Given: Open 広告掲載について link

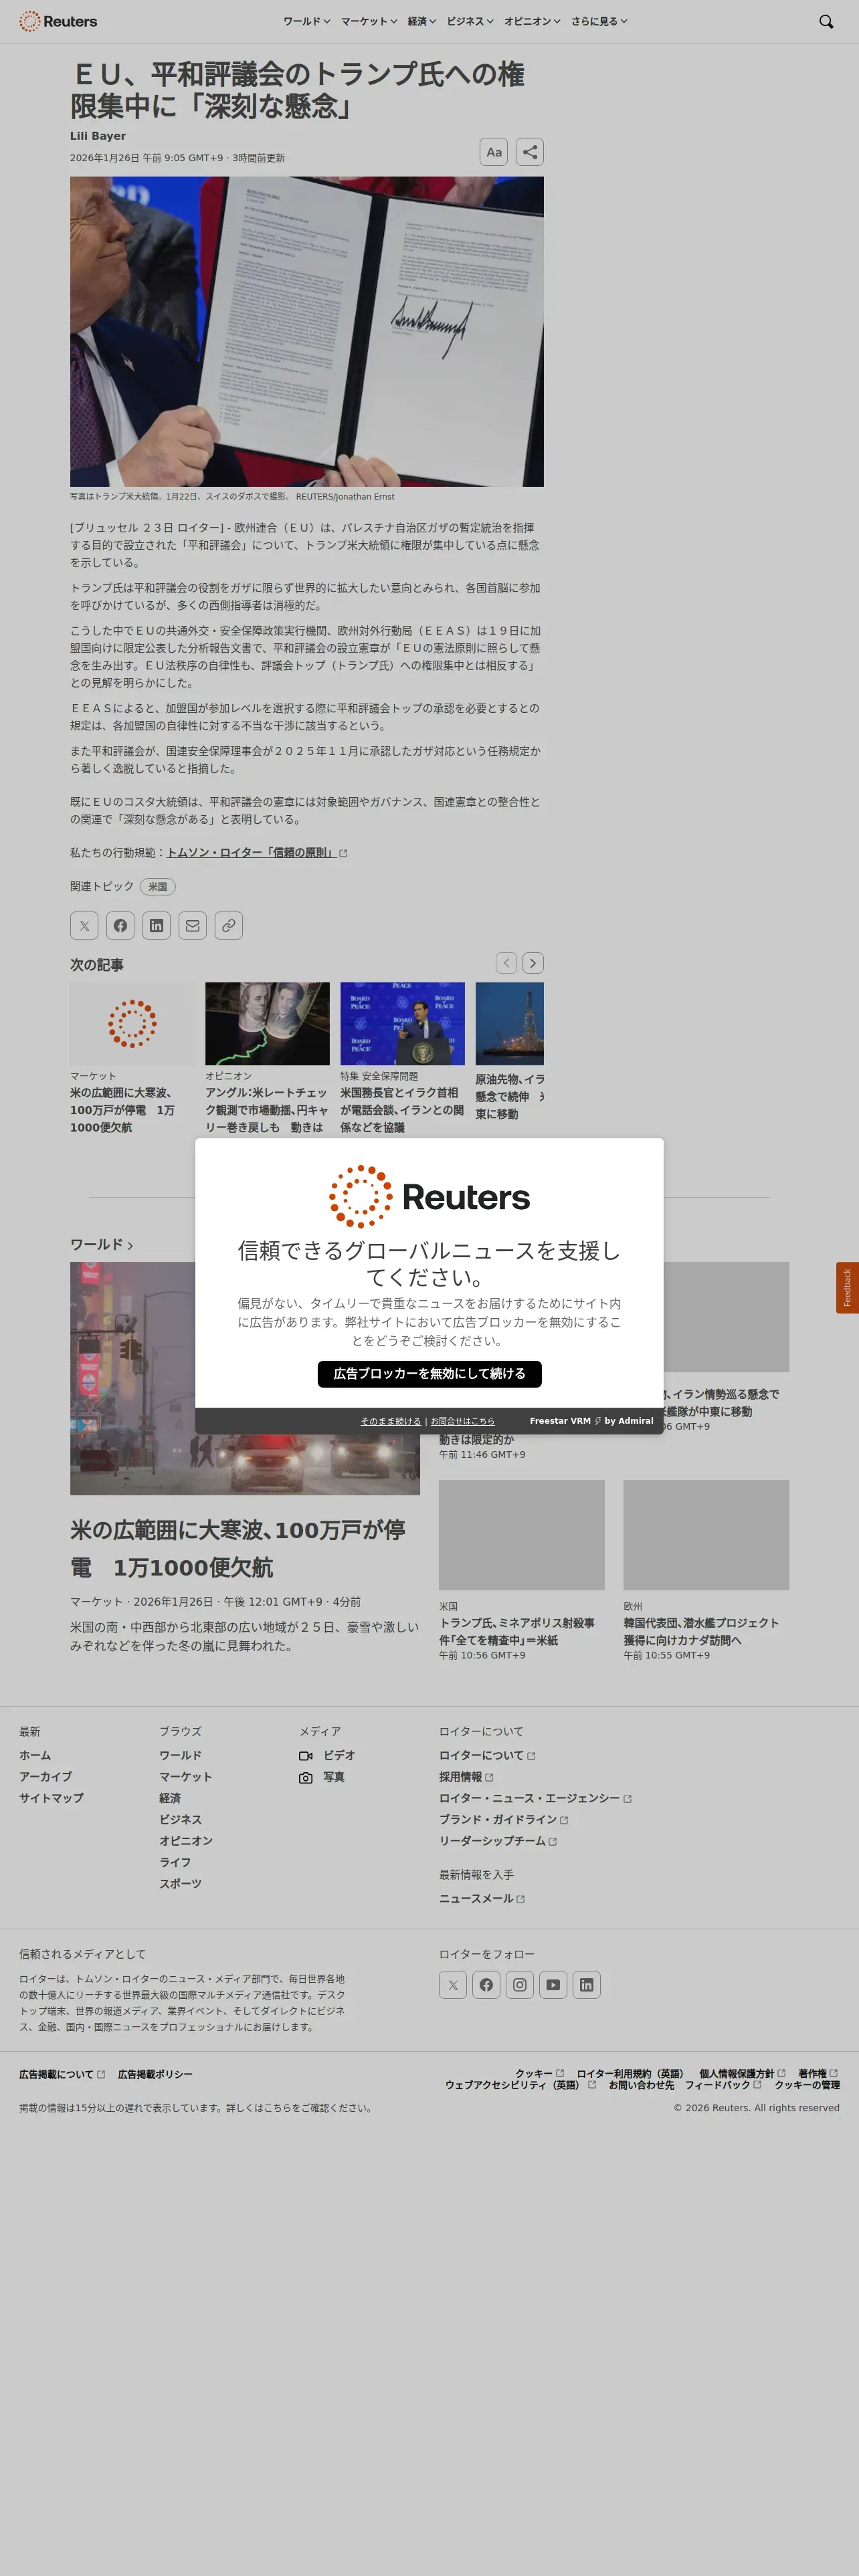Looking at the screenshot, I should 62,2075.
